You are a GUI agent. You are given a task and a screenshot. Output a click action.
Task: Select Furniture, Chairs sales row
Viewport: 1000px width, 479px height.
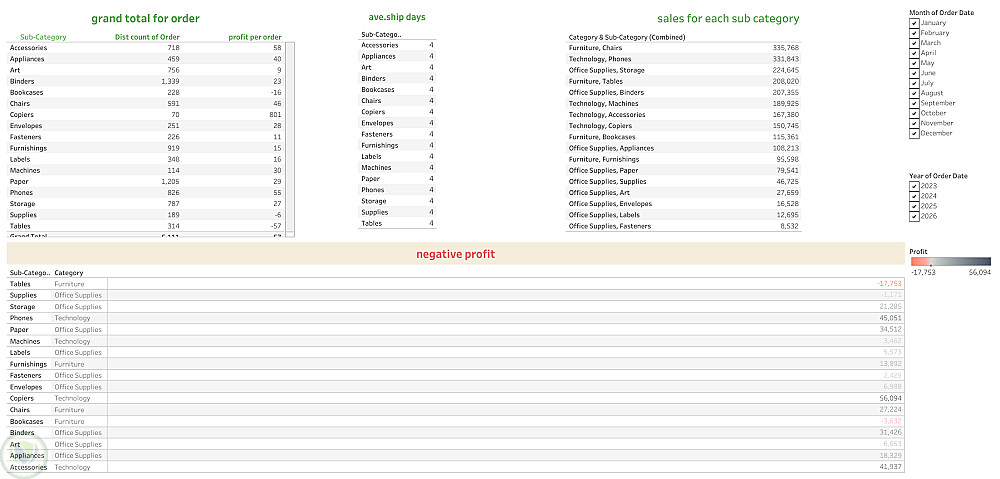point(684,48)
